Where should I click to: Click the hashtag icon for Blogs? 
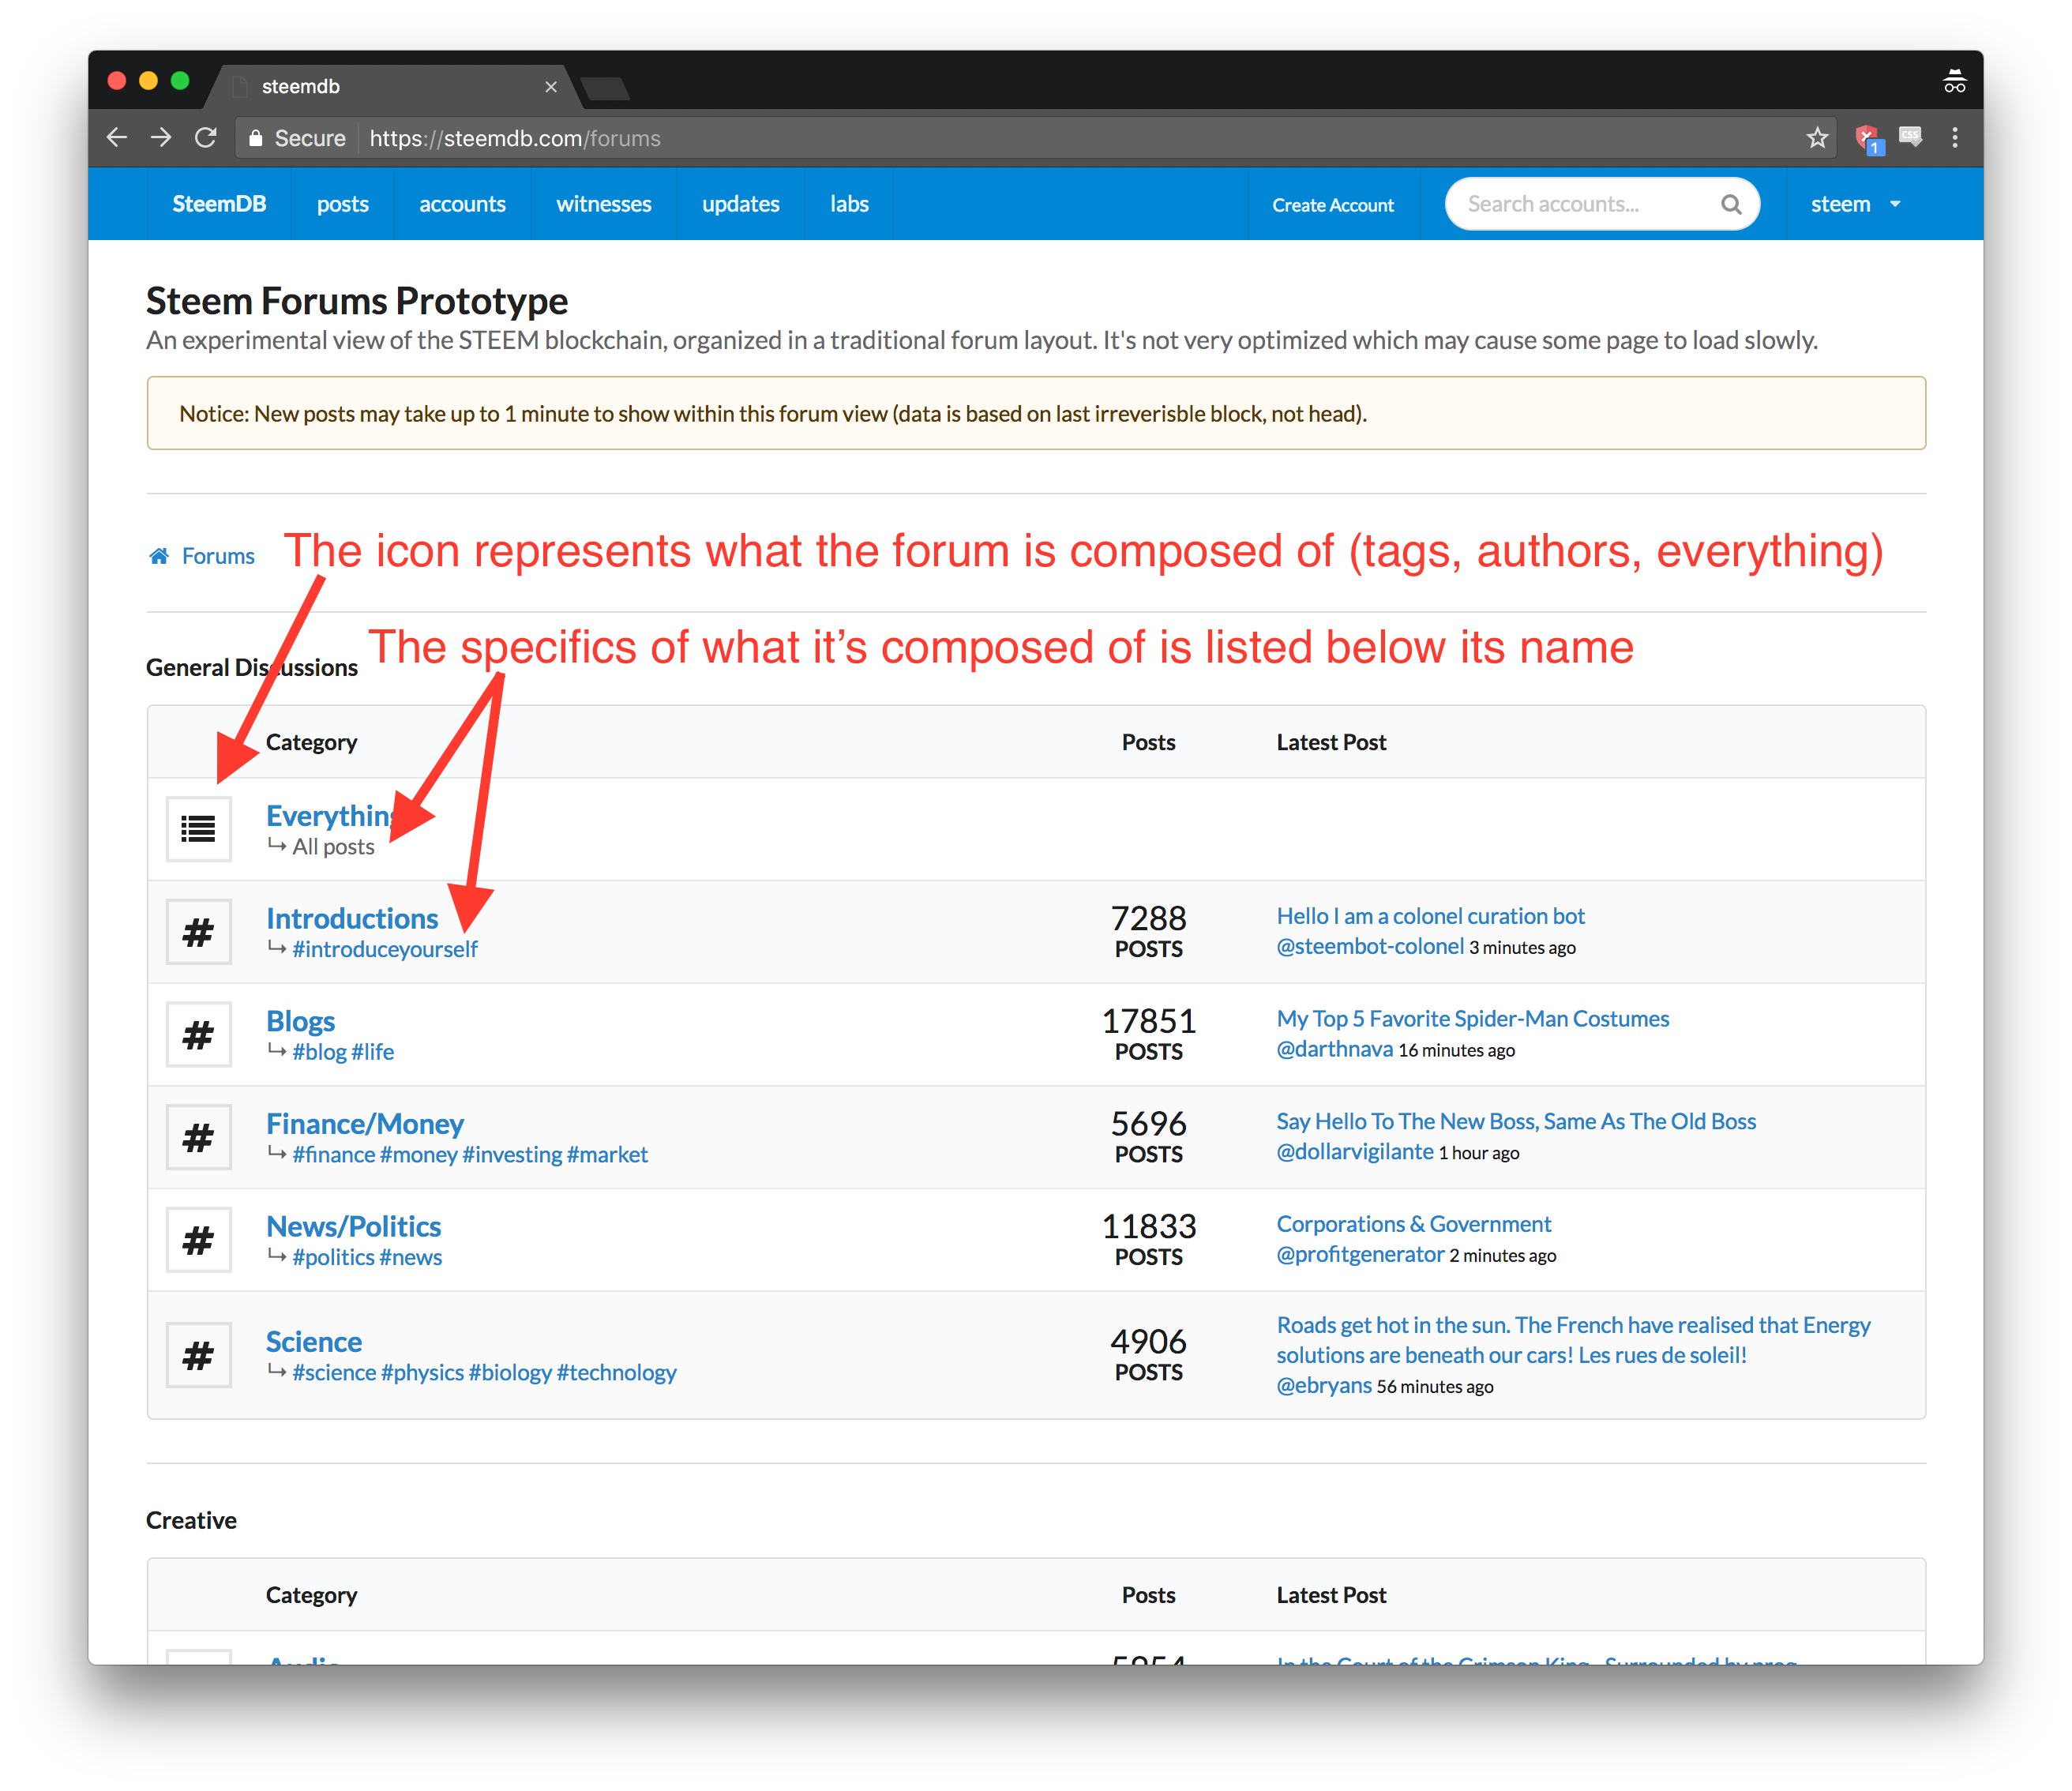pos(199,1031)
